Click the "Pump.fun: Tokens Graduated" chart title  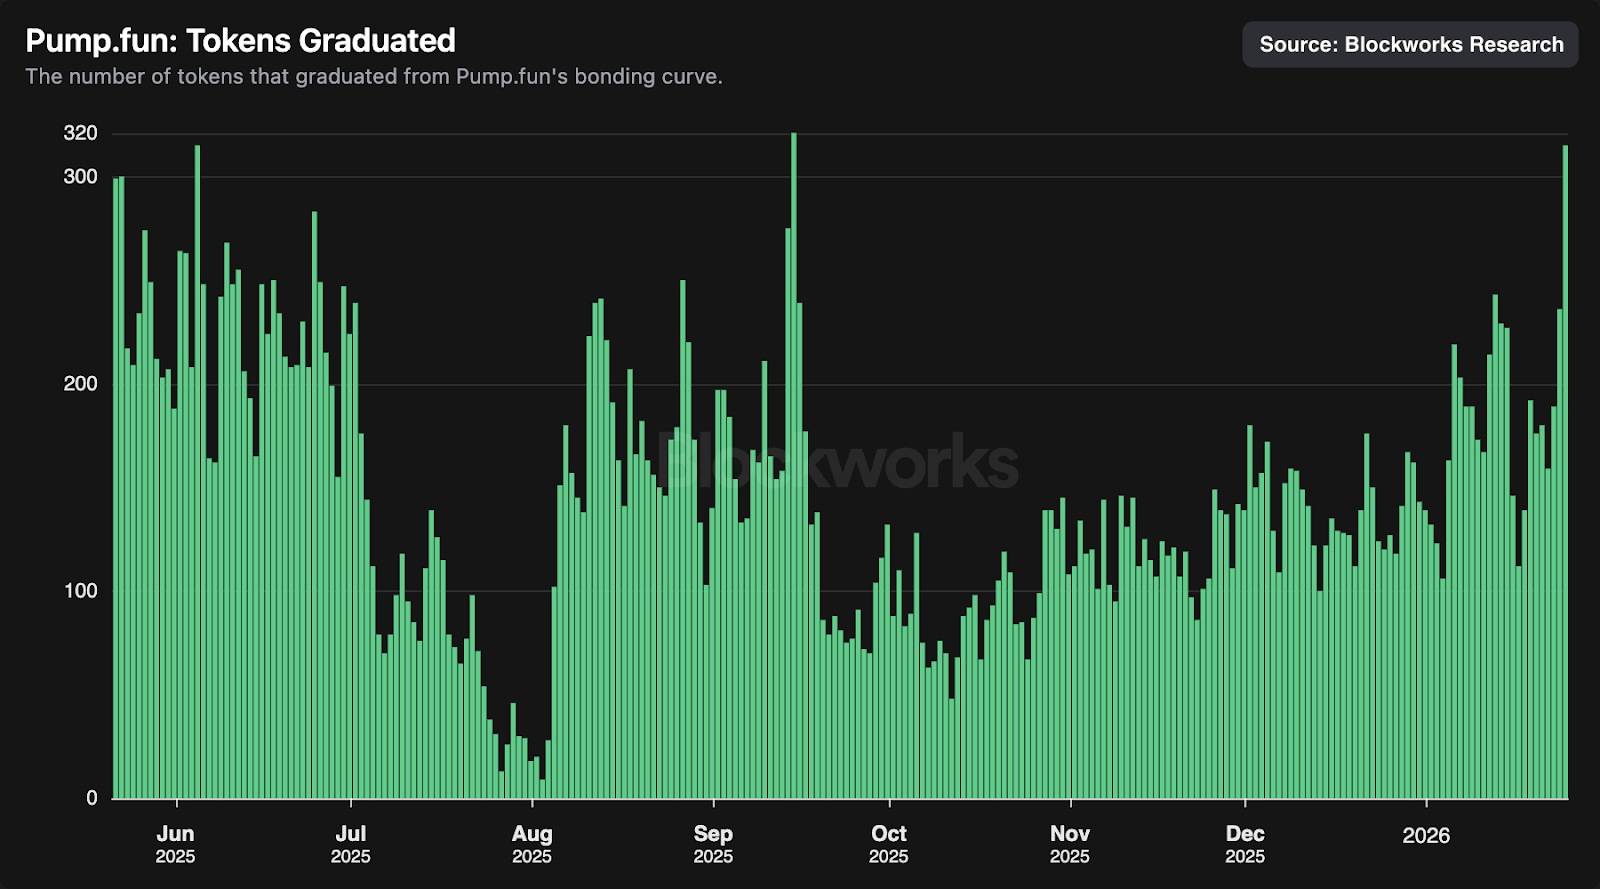(x=240, y=41)
